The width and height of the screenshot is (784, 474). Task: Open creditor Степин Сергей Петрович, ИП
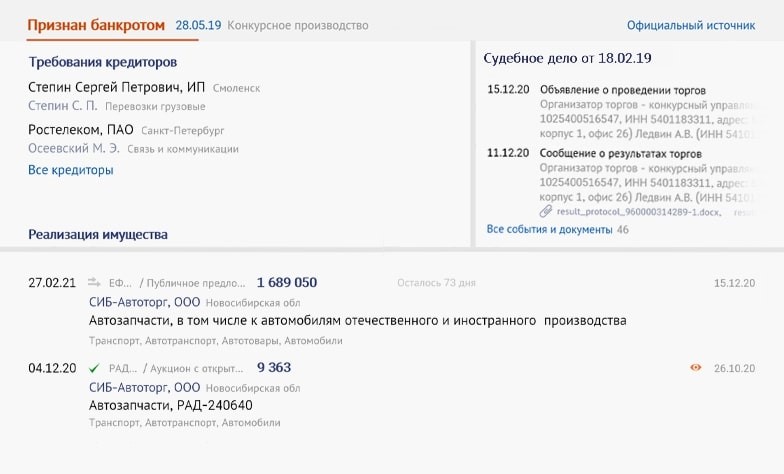click(x=116, y=88)
